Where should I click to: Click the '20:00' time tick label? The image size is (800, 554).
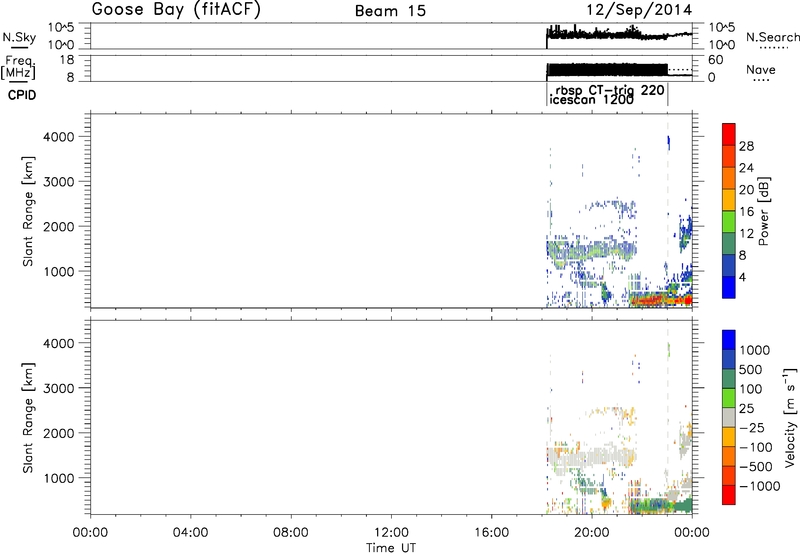592,533
